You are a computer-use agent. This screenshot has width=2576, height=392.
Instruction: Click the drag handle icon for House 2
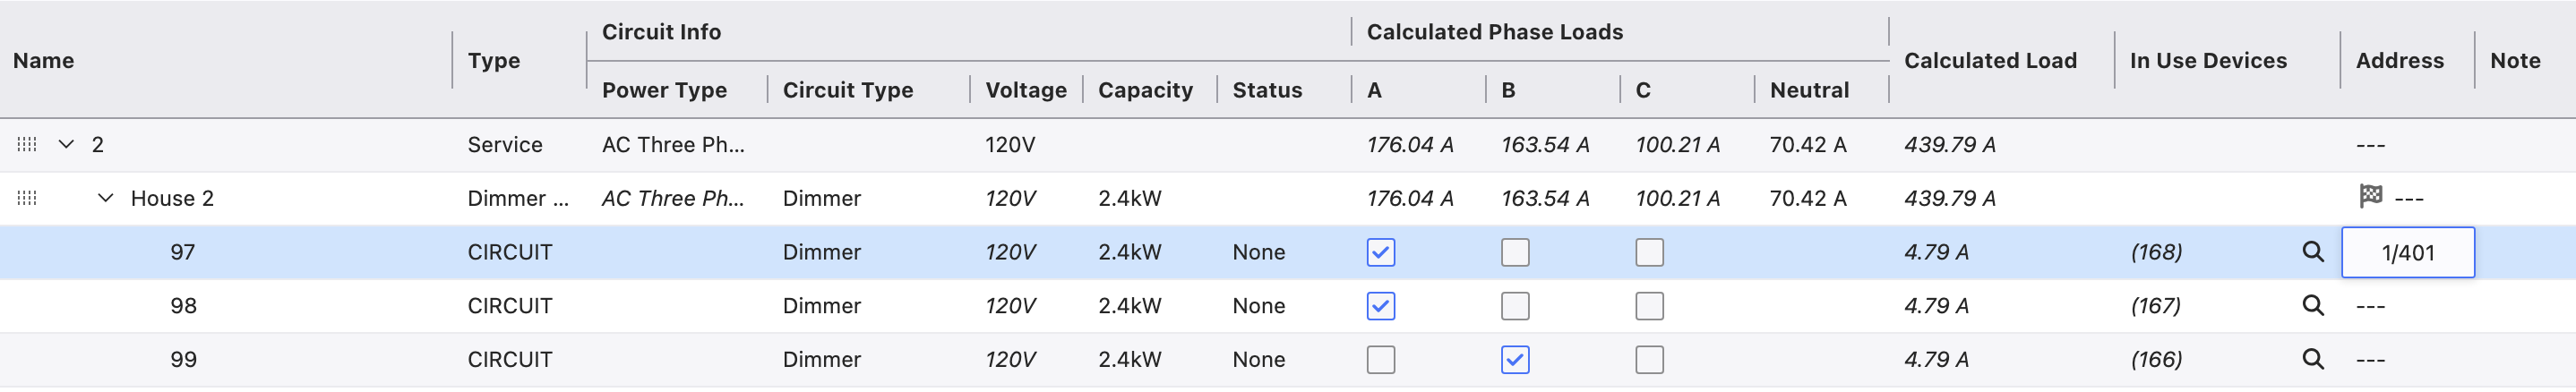coord(27,199)
